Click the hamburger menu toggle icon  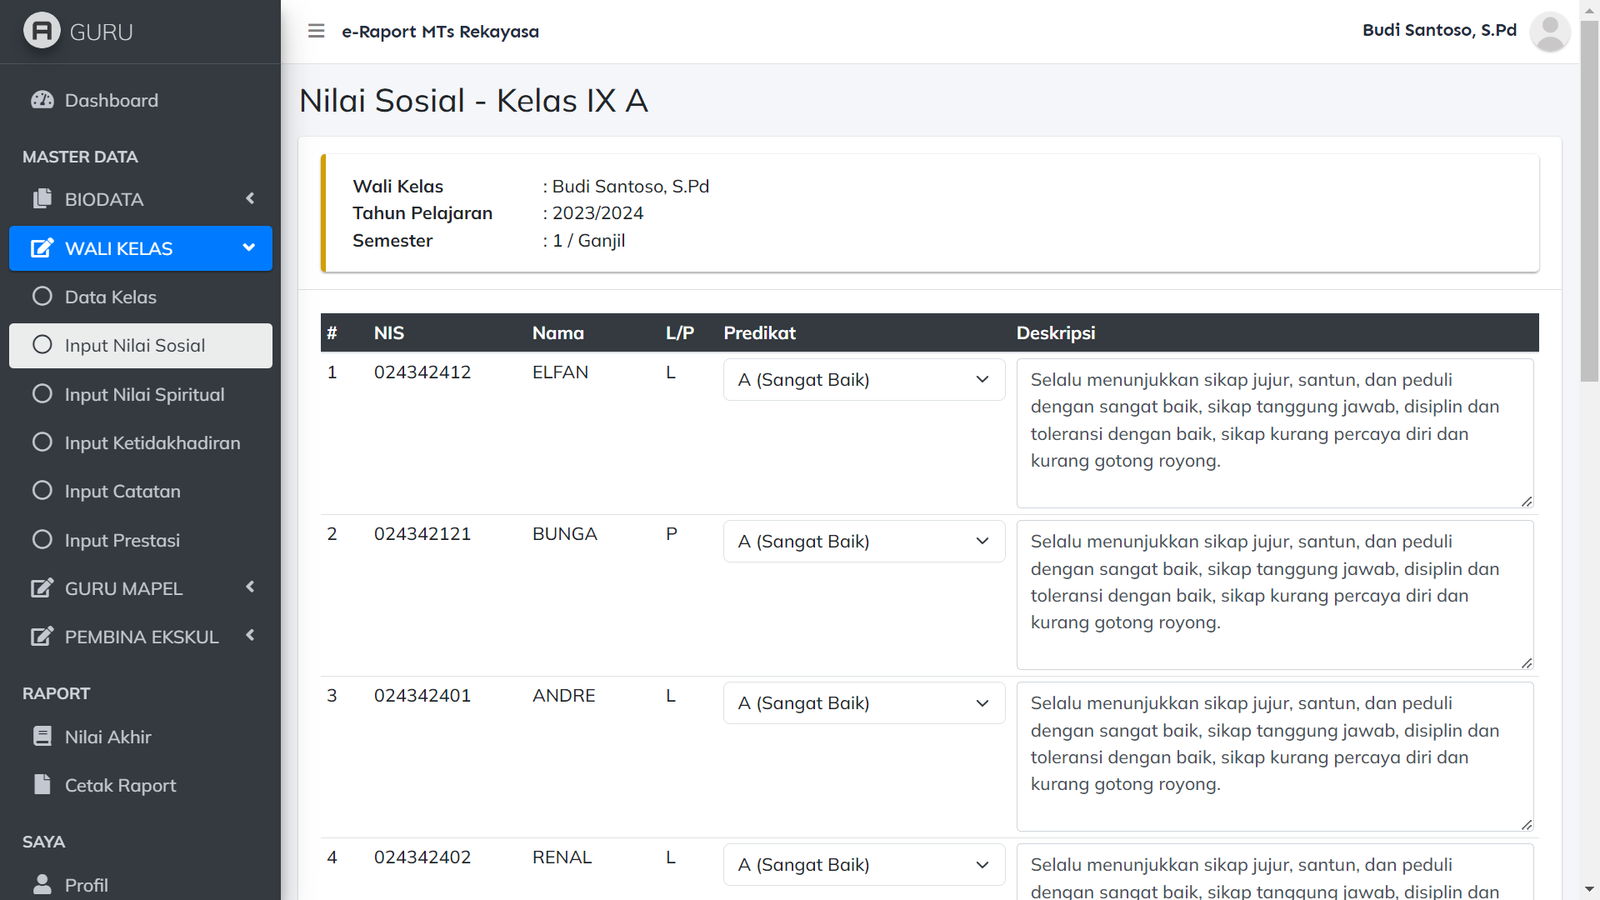[x=316, y=31]
